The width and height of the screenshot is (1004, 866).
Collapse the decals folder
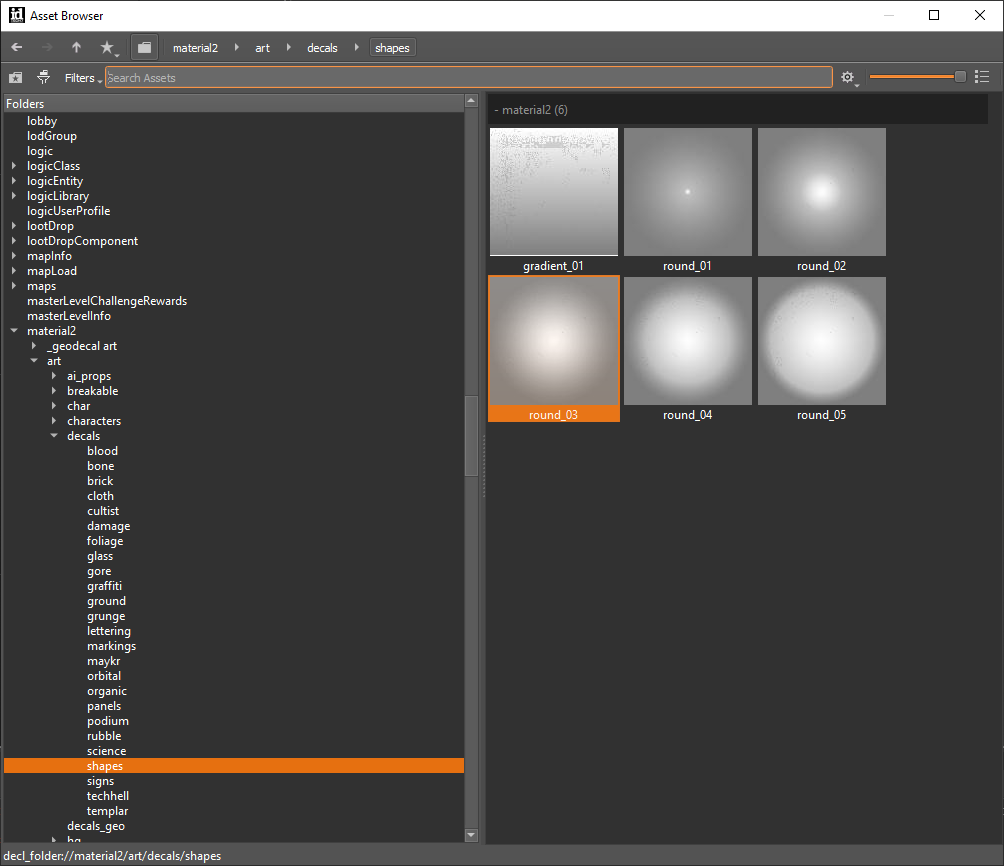point(54,436)
